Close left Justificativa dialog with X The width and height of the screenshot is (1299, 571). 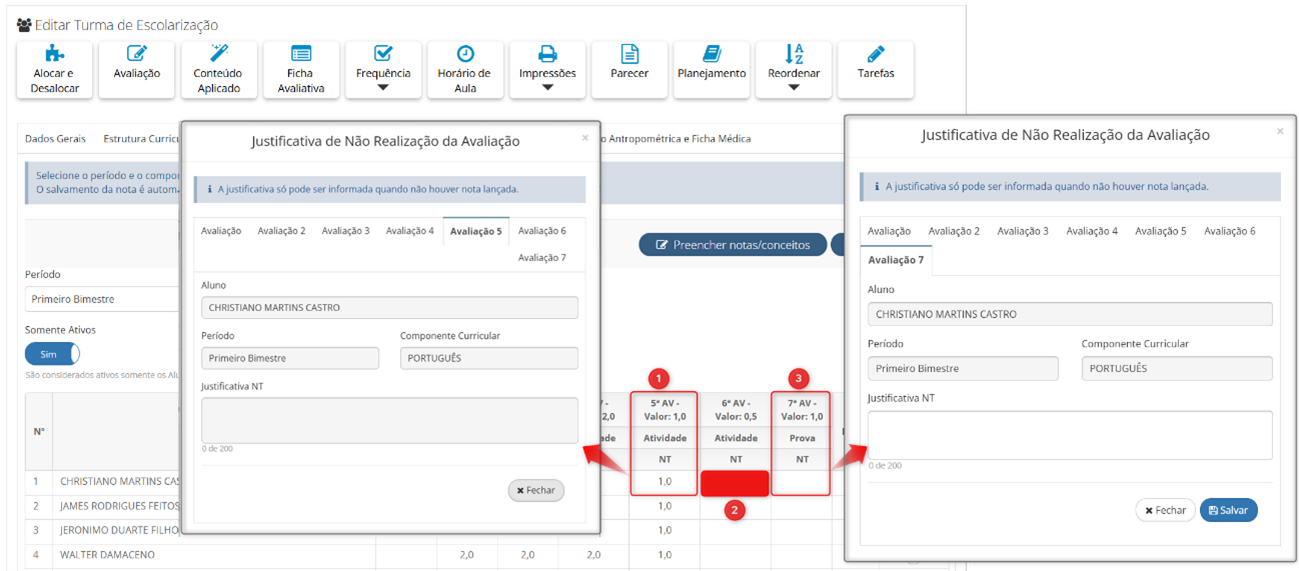585,138
